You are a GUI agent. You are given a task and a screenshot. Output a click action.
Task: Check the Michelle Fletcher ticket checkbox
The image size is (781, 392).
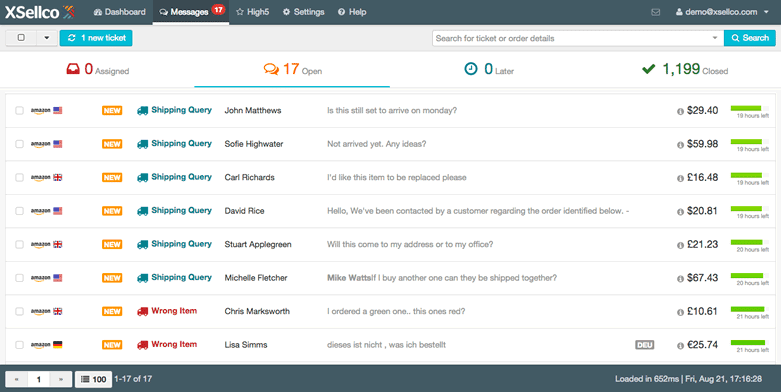point(19,278)
